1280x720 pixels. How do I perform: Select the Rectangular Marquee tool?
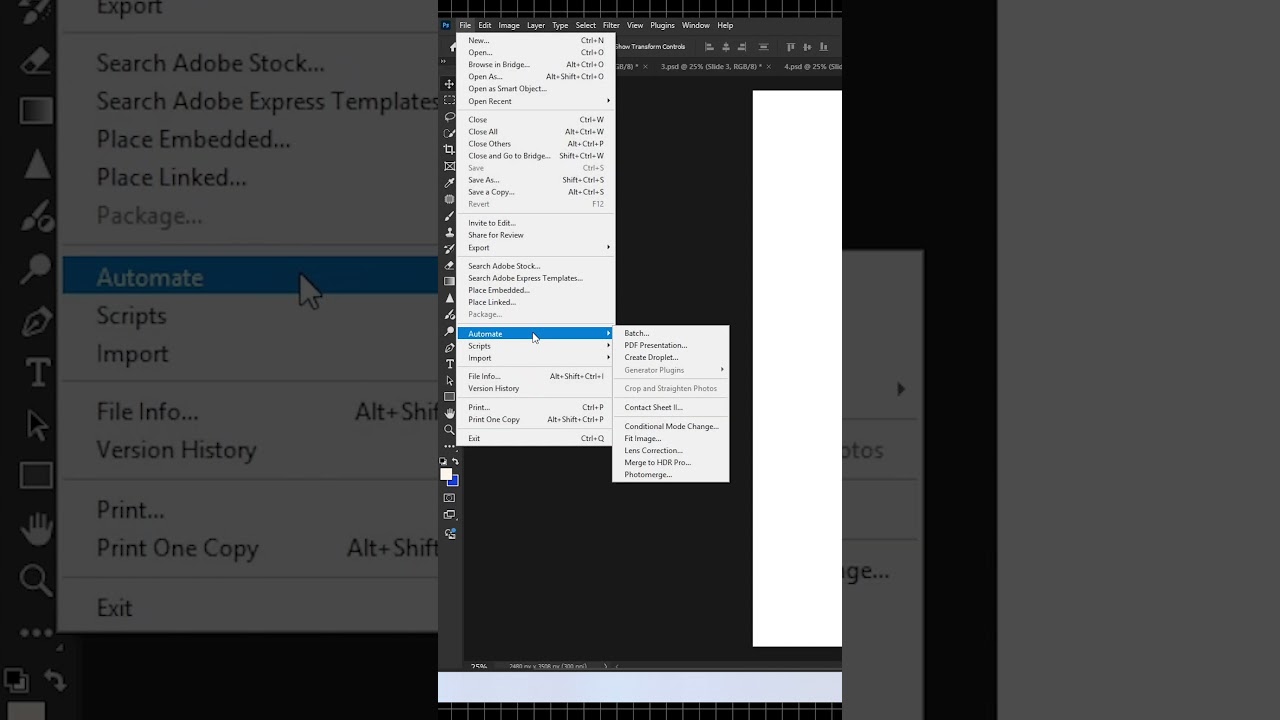[x=449, y=100]
